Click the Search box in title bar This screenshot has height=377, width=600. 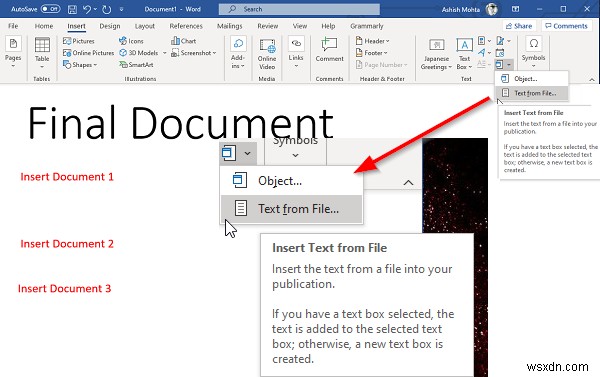point(299,9)
